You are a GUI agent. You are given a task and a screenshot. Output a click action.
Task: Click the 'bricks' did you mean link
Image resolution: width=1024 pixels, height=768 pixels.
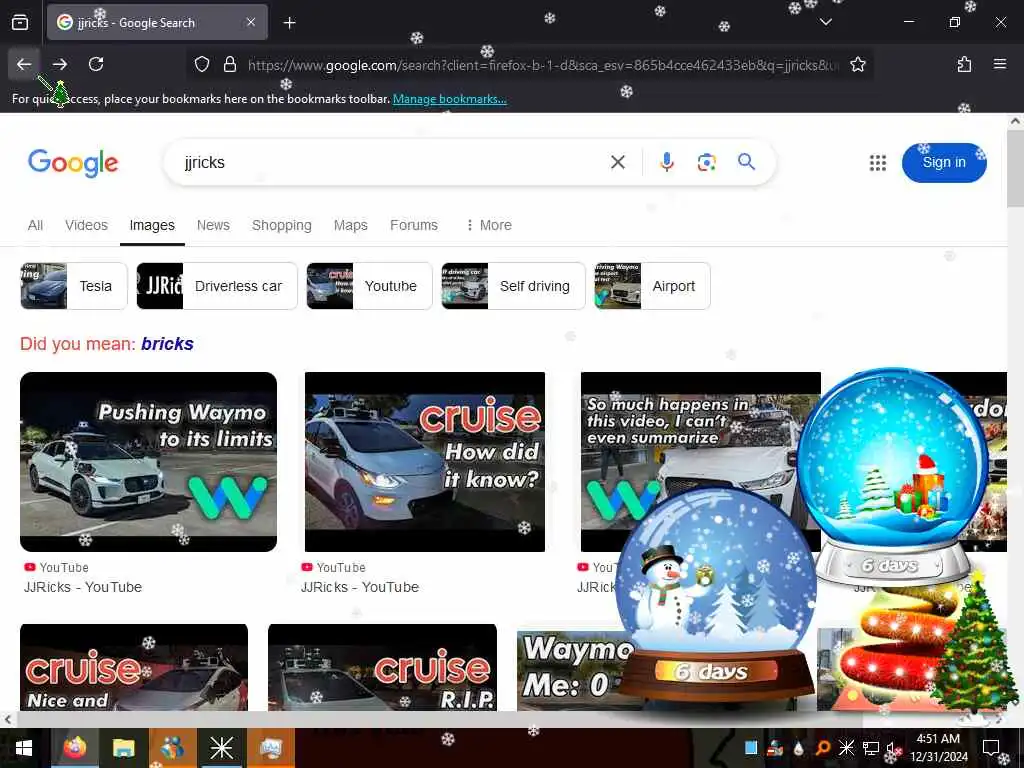click(167, 344)
